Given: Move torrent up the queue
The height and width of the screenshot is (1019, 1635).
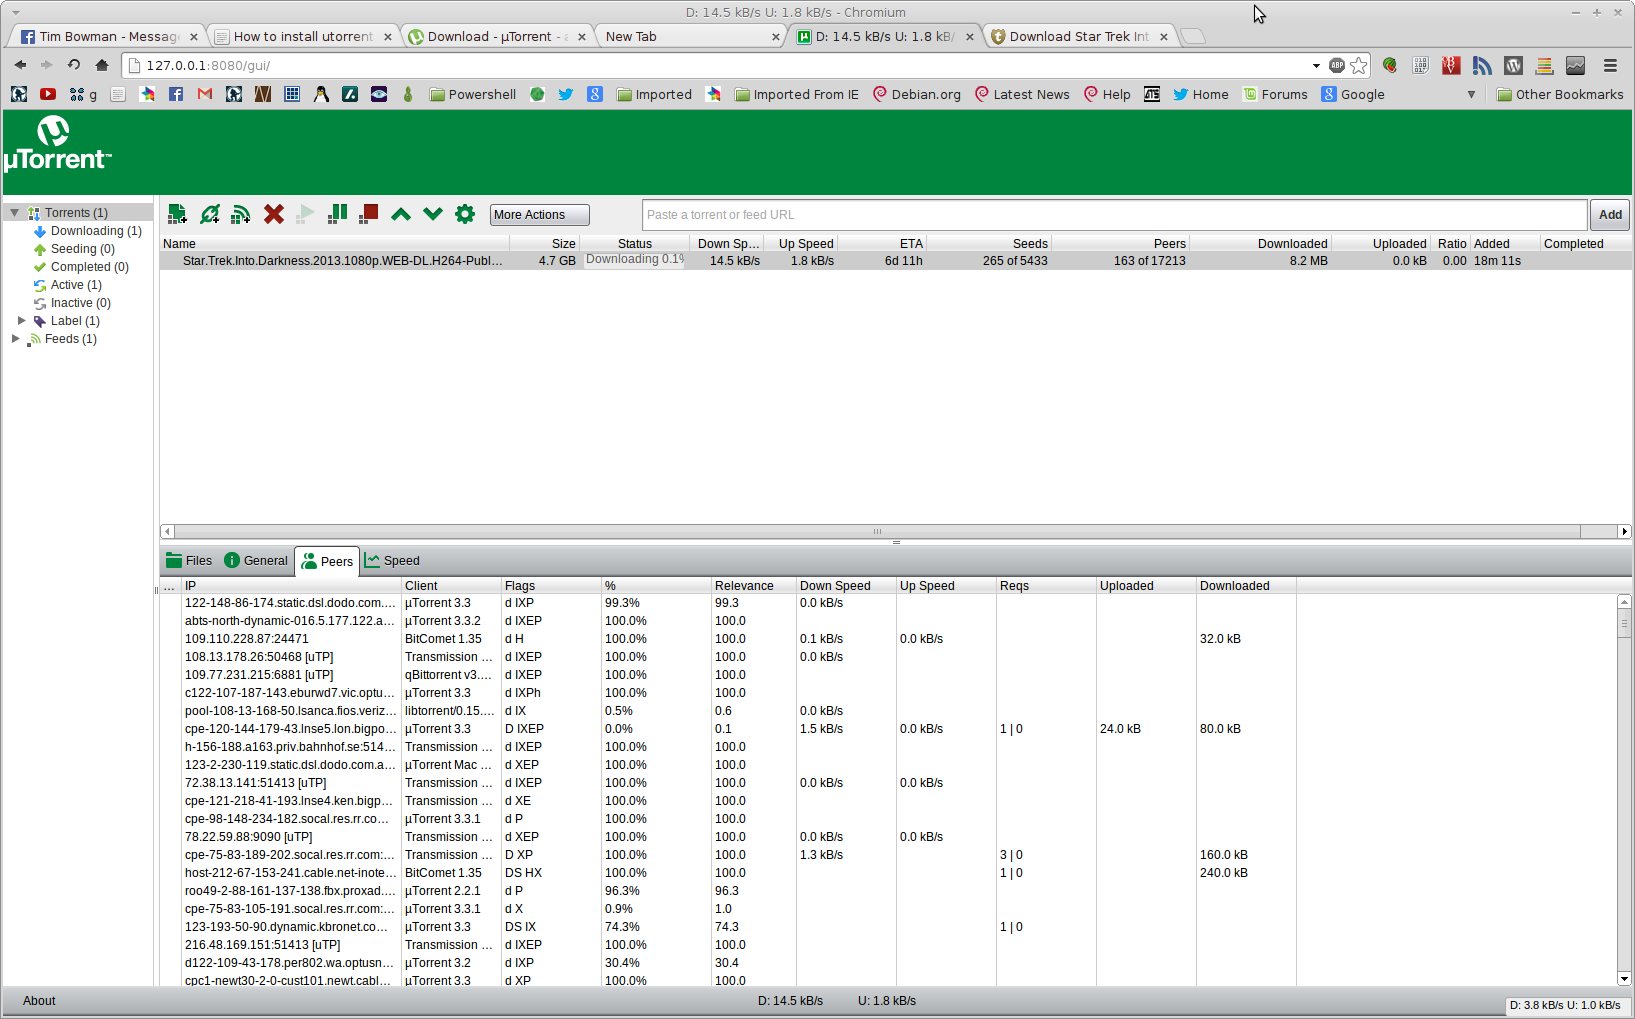Looking at the screenshot, I should click(401, 214).
